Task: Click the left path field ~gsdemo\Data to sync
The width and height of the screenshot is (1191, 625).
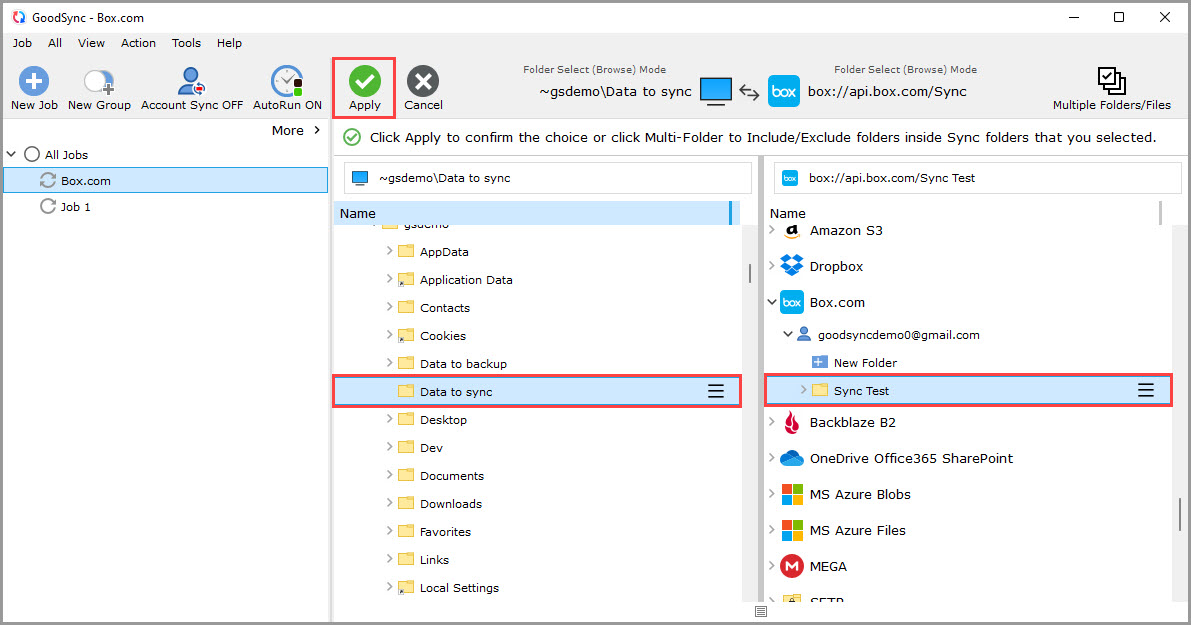Action: (548, 178)
